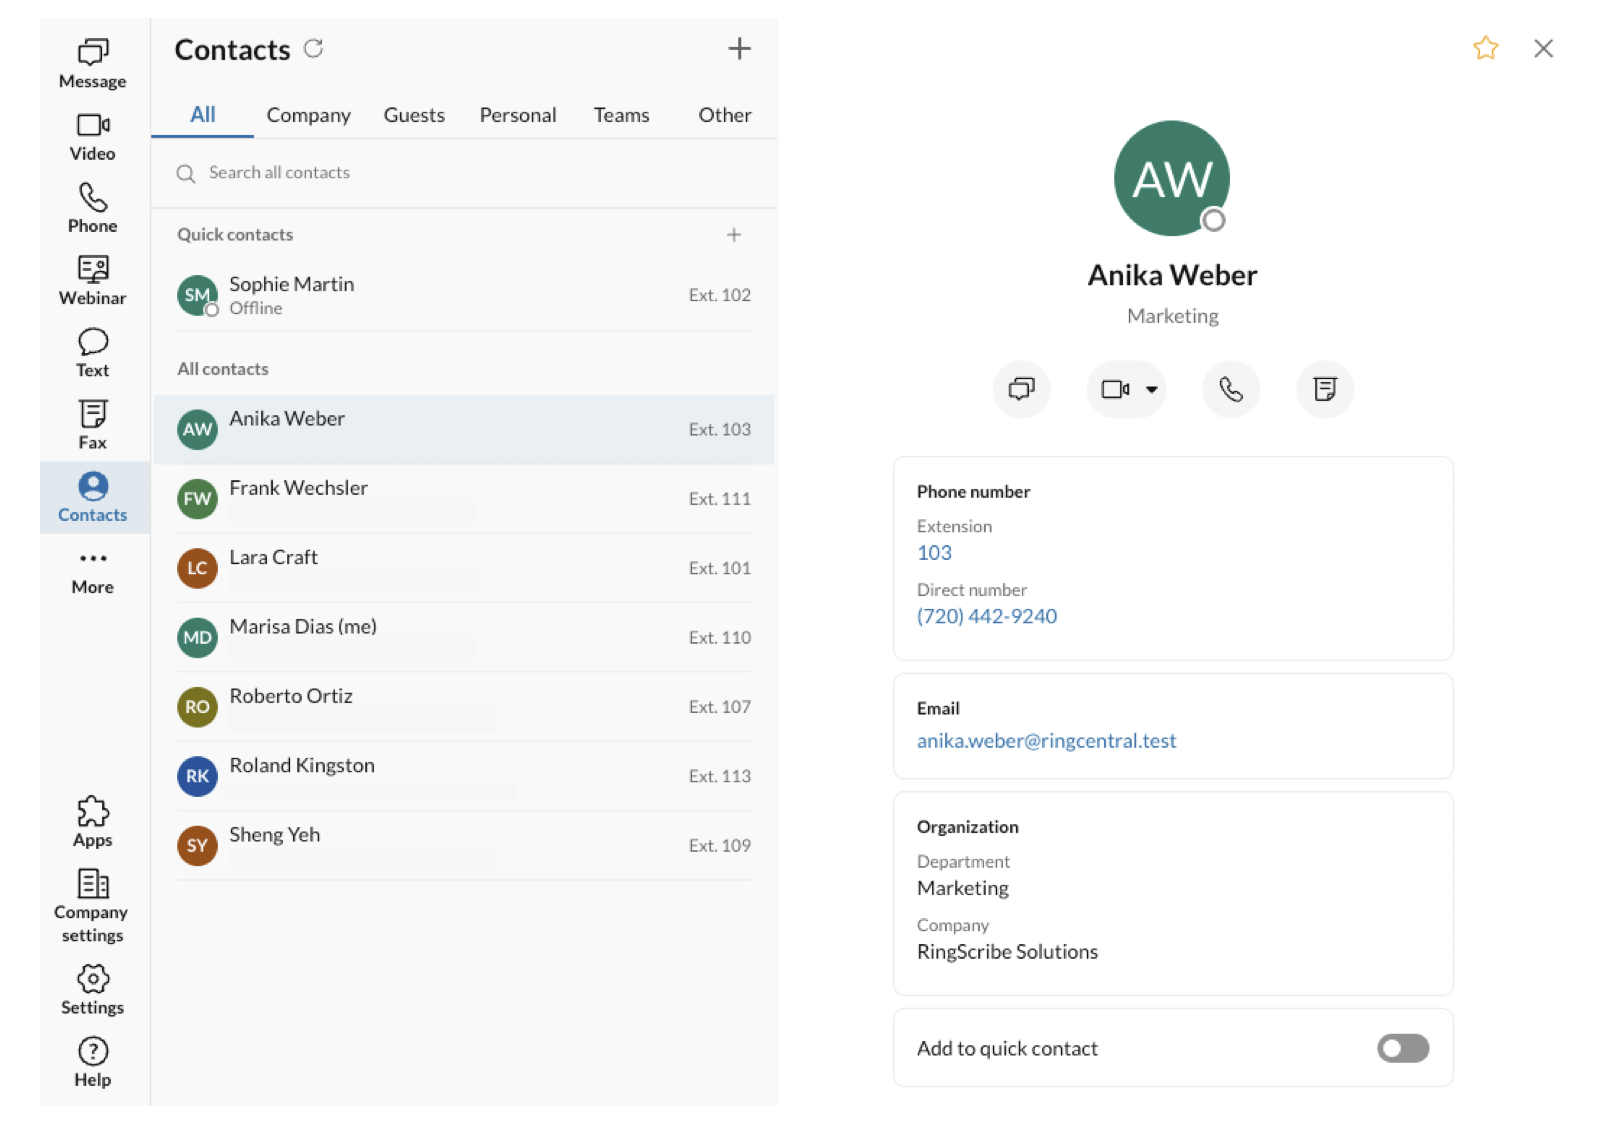The height and width of the screenshot is (1128, 1600).
Task: Star Anika Weber as favorite
Action: 1485,48
